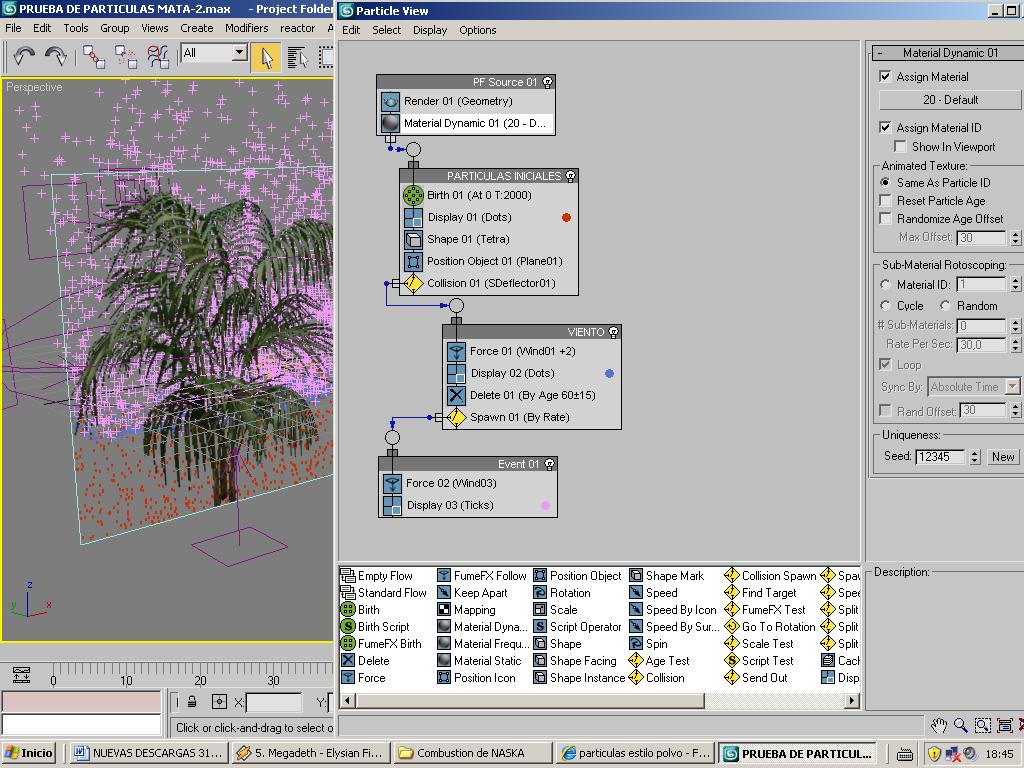Click the Pan tool hand icon
Viewport: 1024px width, 768px height.
point(938,725)
